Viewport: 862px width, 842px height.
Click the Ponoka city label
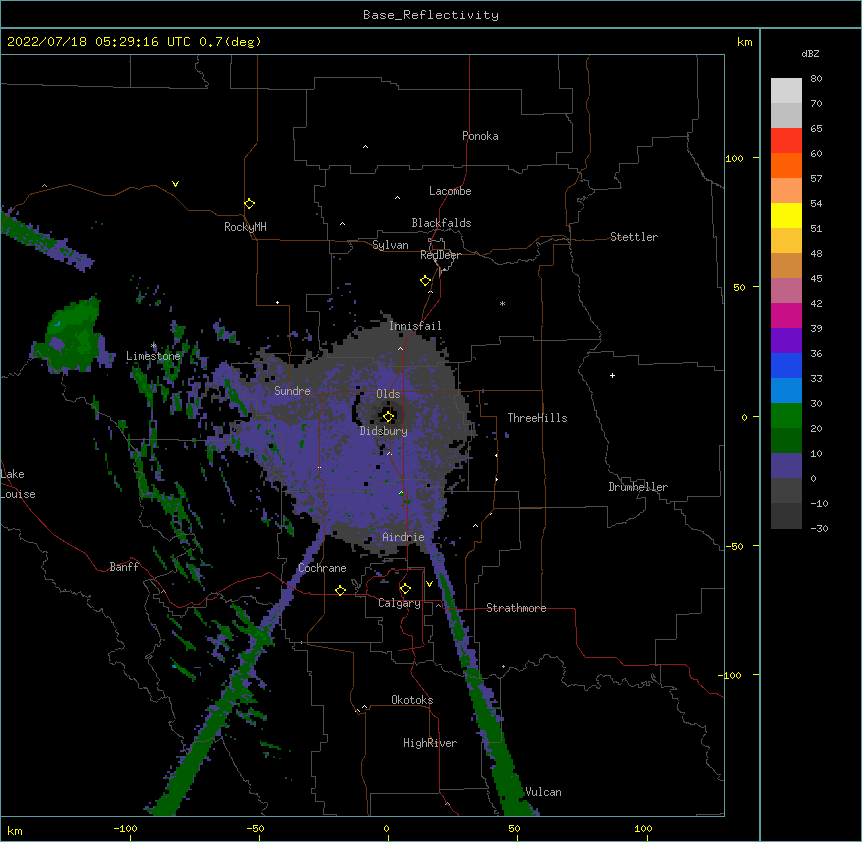[480, 136]
